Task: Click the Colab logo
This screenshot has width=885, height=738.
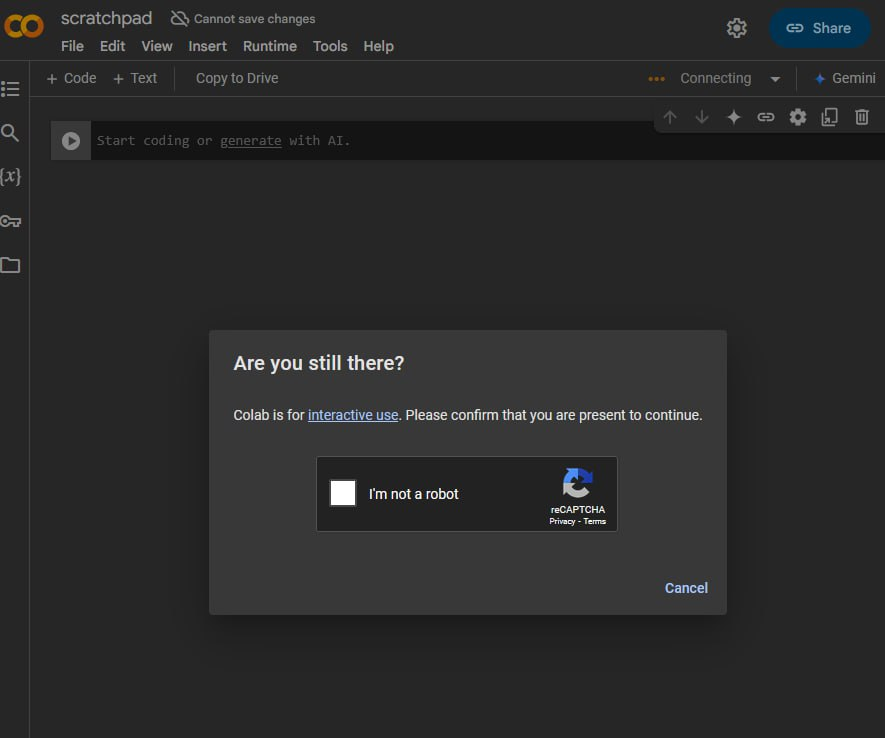Action: point(23,27)
